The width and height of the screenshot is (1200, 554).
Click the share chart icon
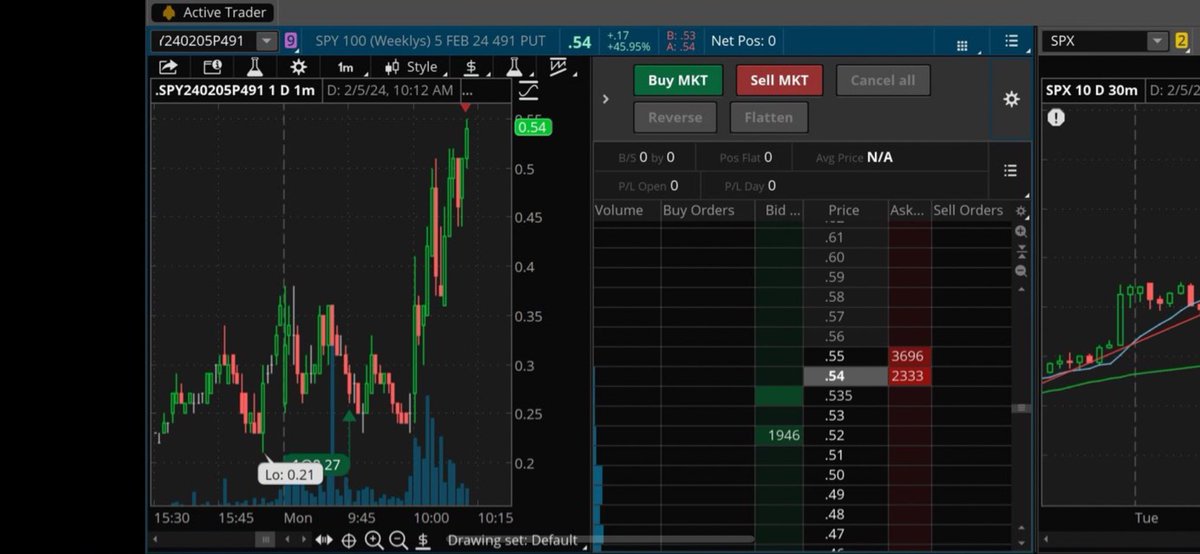tap(168, 67)
